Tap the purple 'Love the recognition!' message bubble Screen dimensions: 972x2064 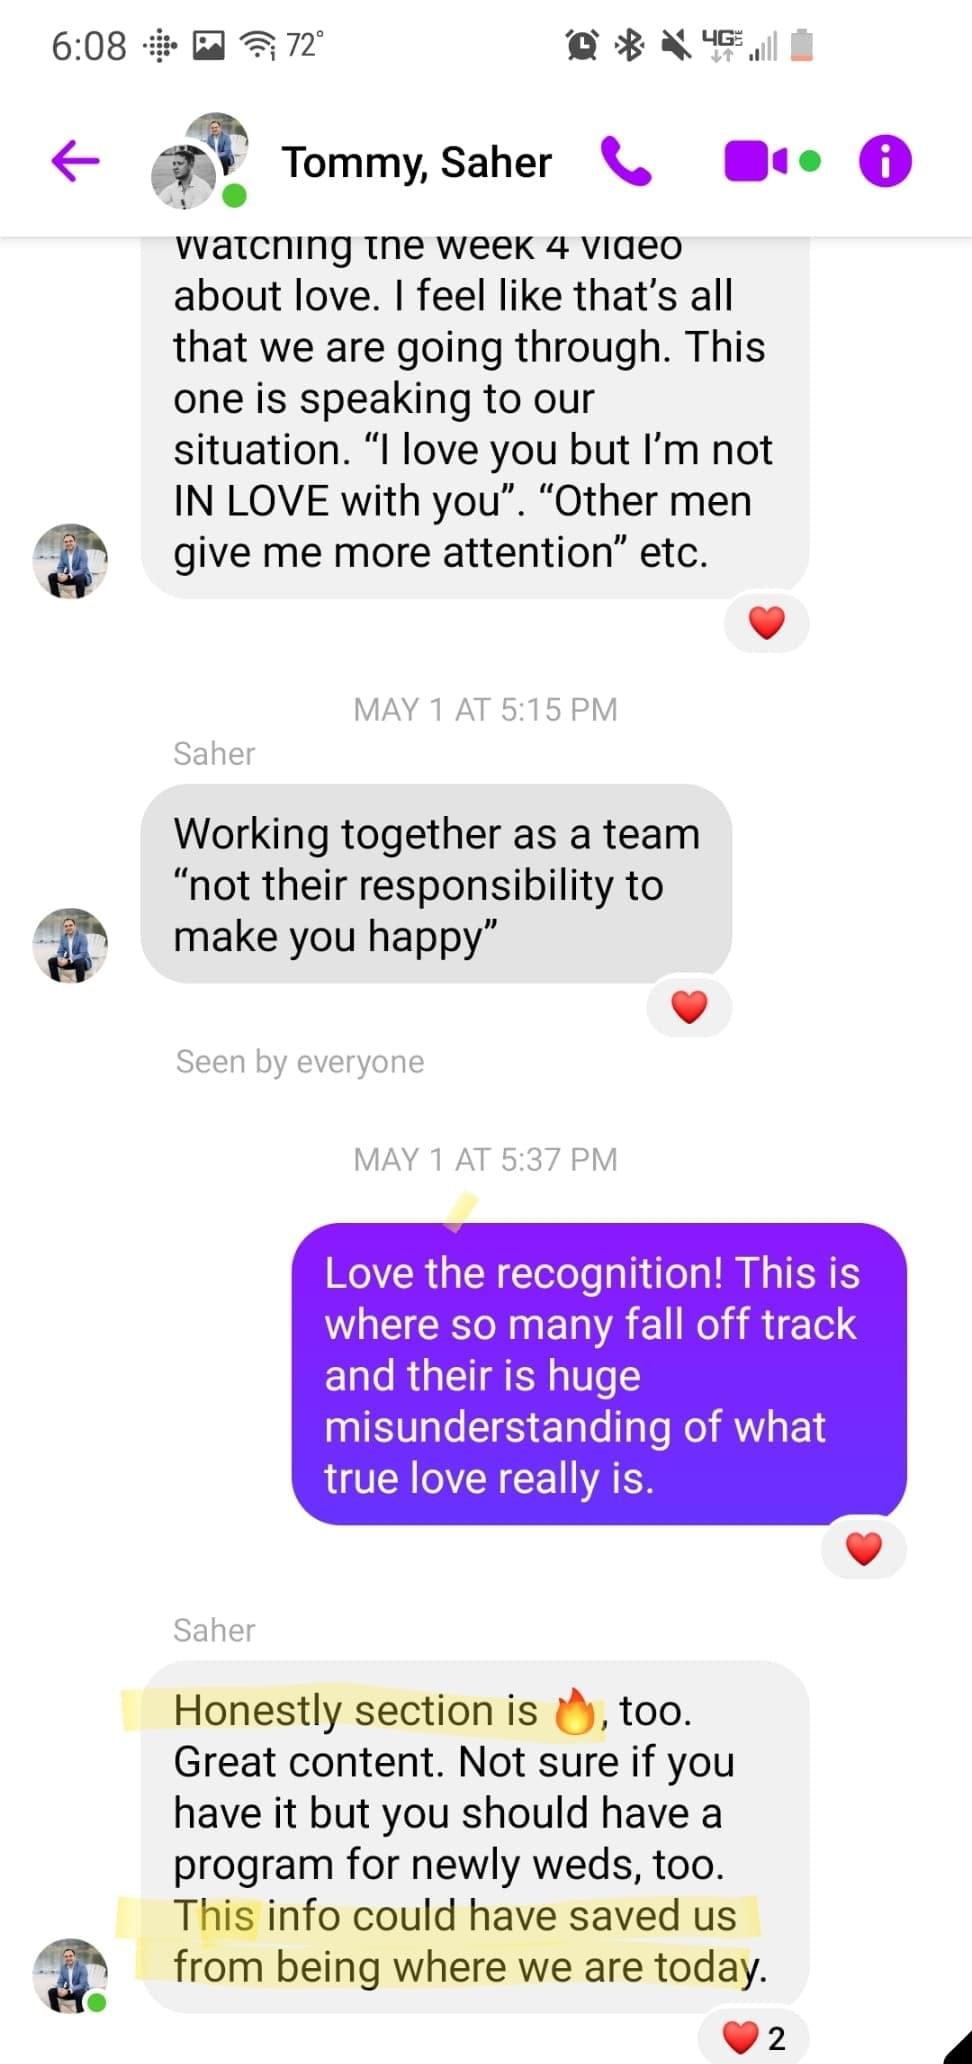pyautogui.click(x=599, y=1374)
